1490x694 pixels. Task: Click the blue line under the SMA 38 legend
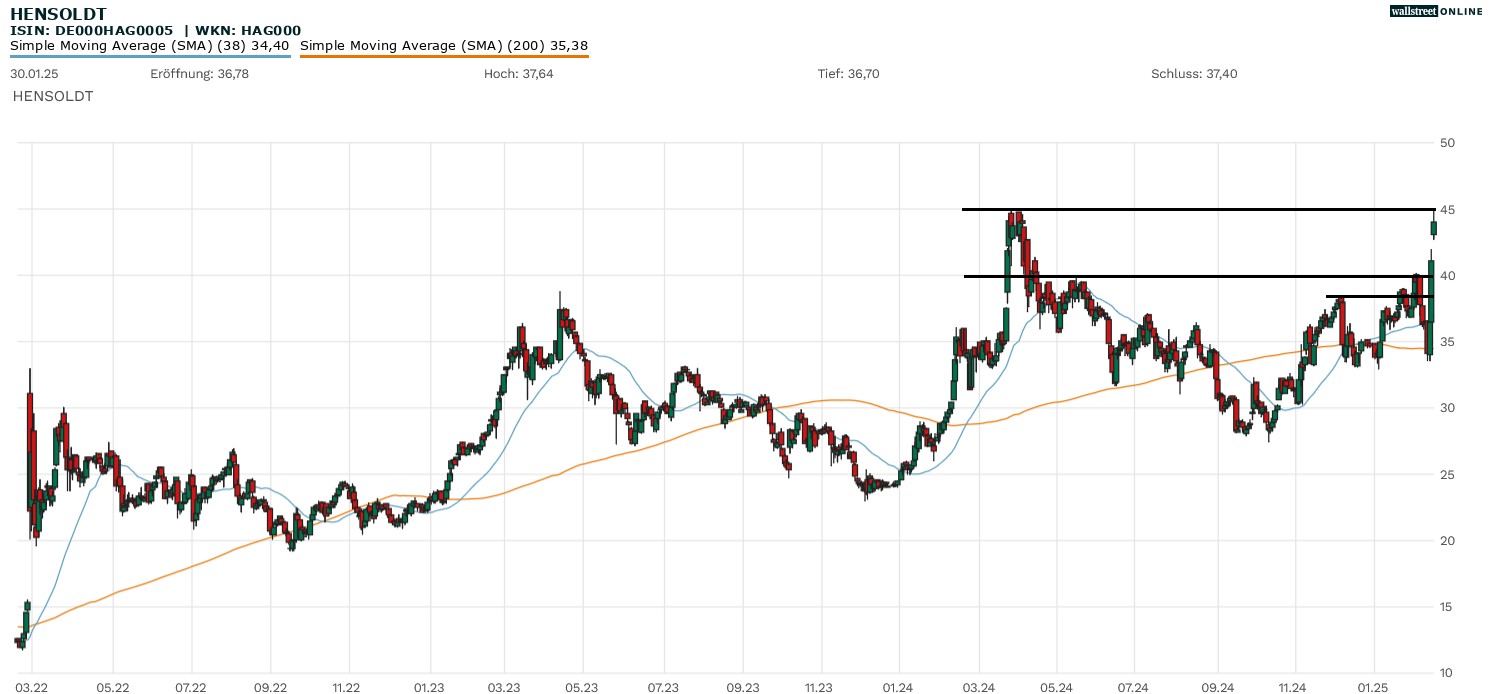(150, 56)
